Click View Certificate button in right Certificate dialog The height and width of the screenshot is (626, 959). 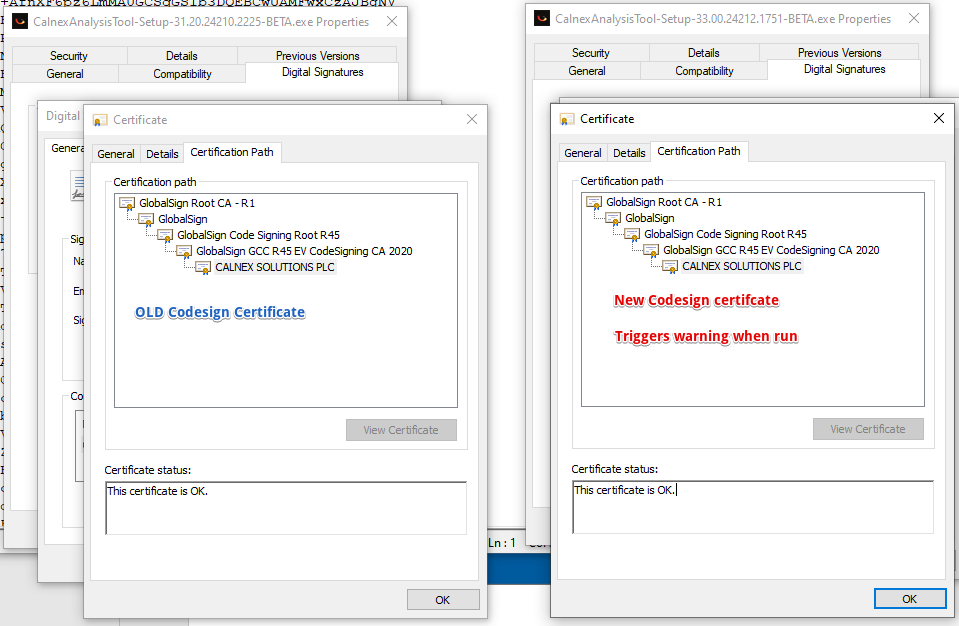(868, 429)
